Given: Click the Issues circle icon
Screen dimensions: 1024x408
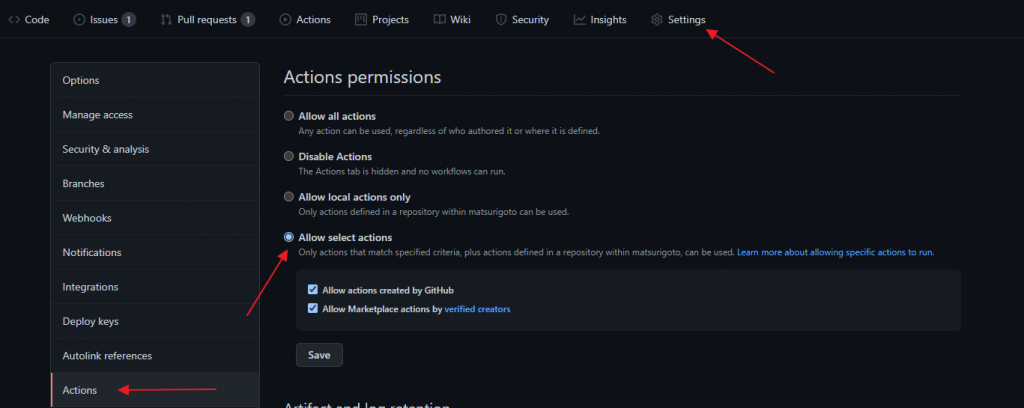Looking at the screenshot, I should pos(79,19).
